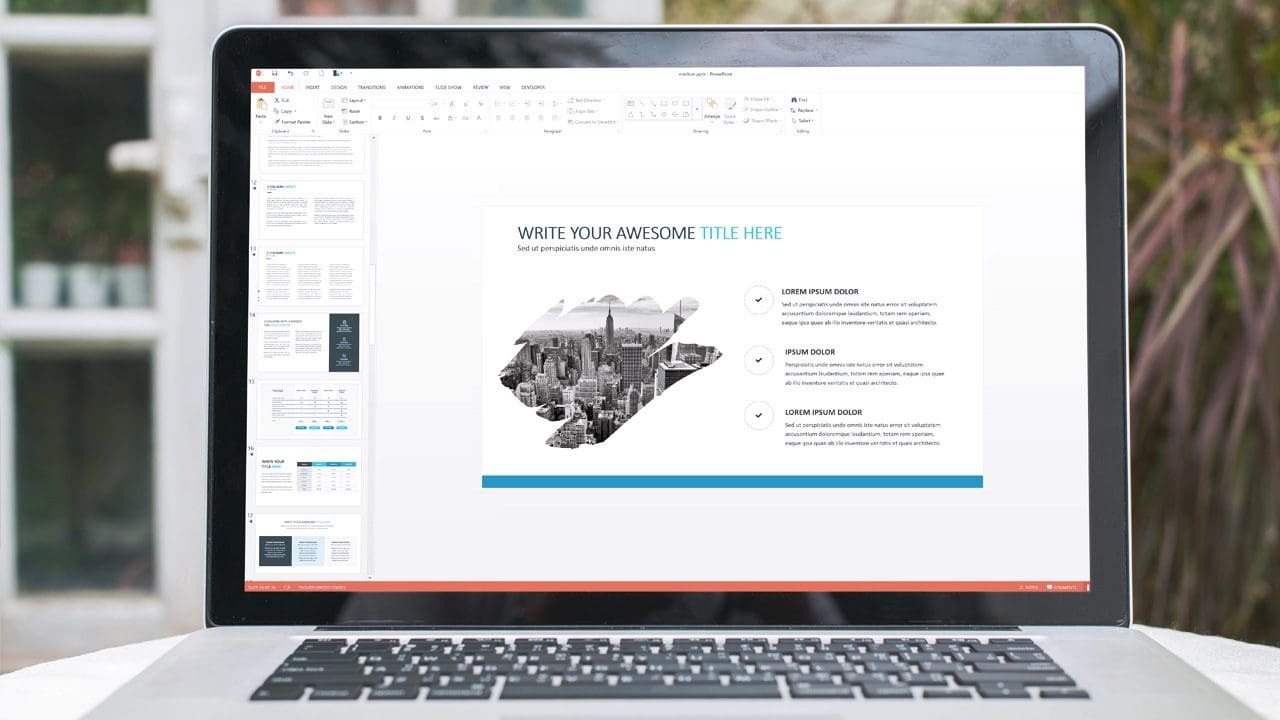Toggle italic formatting
This screenshot has width=1280, height=720.
point(394,118)
